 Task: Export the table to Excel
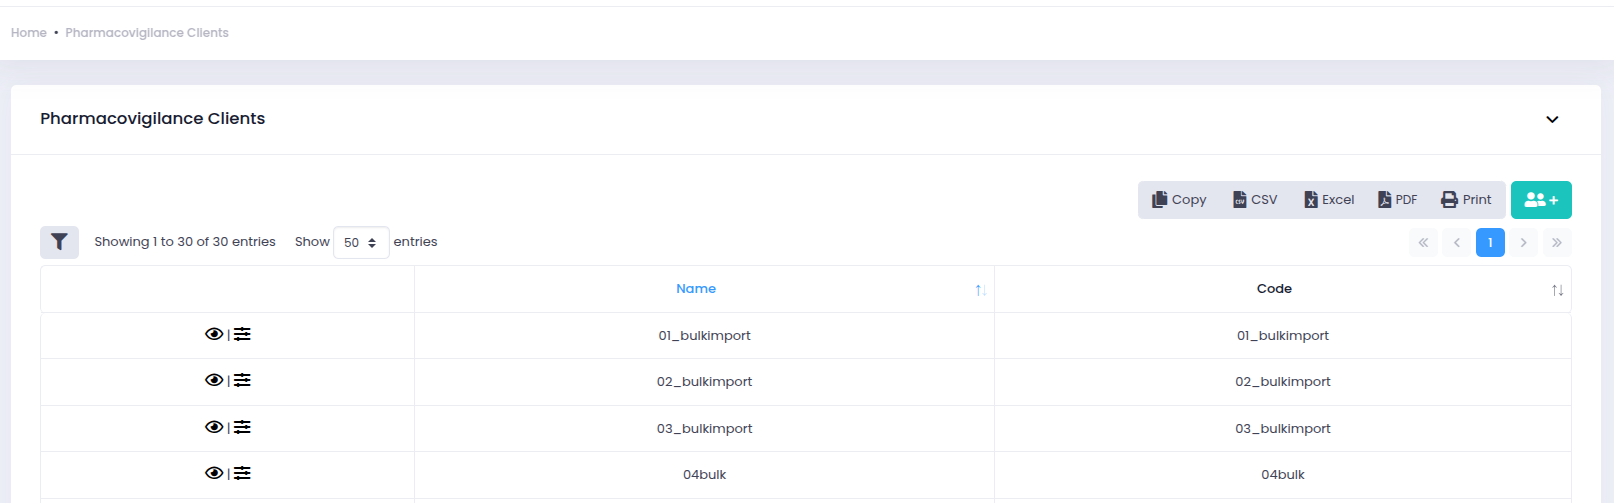(1329, 200)
